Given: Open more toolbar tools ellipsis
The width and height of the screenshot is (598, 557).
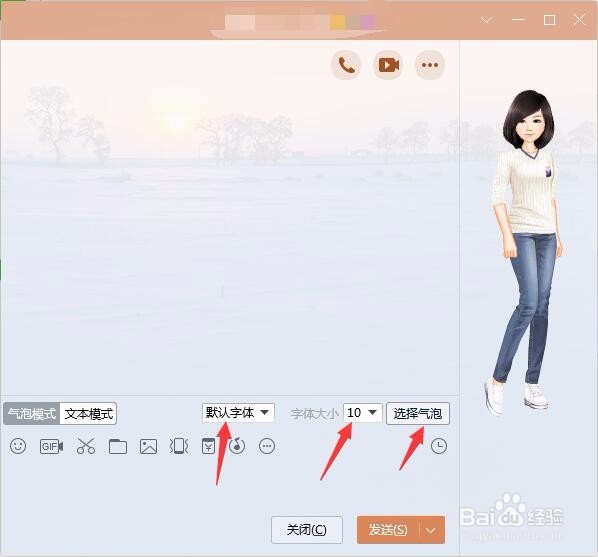Looking at the screenshot, I should click(x=267, y=446).
